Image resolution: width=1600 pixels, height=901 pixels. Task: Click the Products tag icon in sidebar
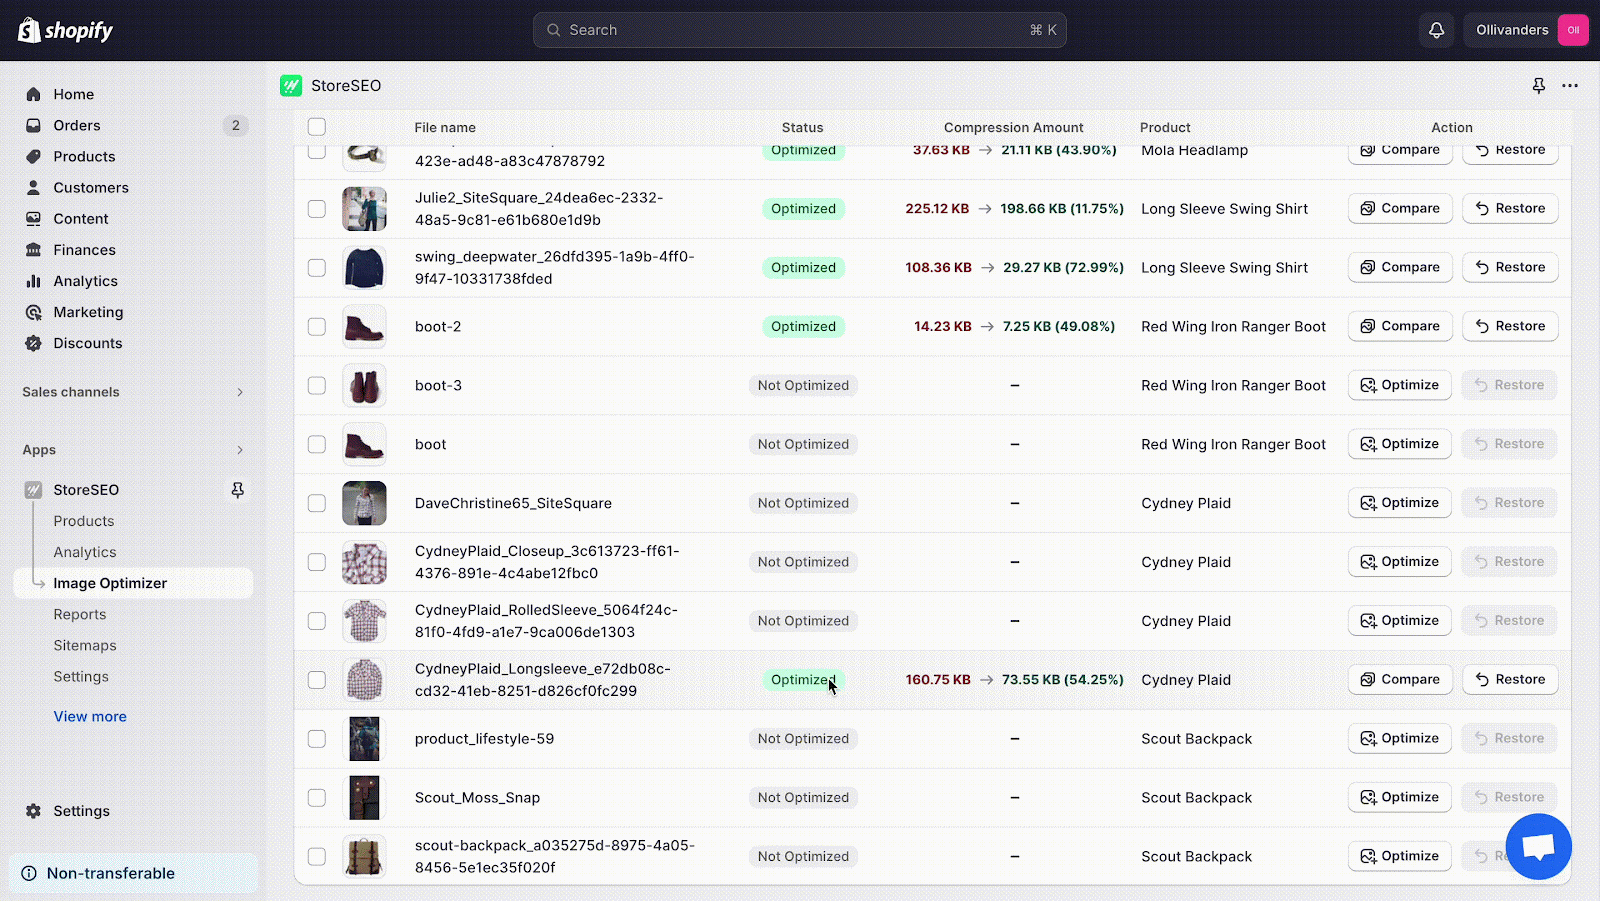tap(34, 156)
